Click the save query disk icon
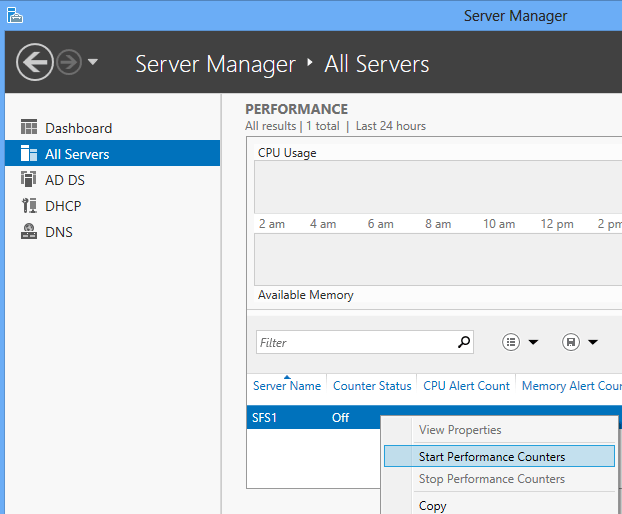 (571, 342)
